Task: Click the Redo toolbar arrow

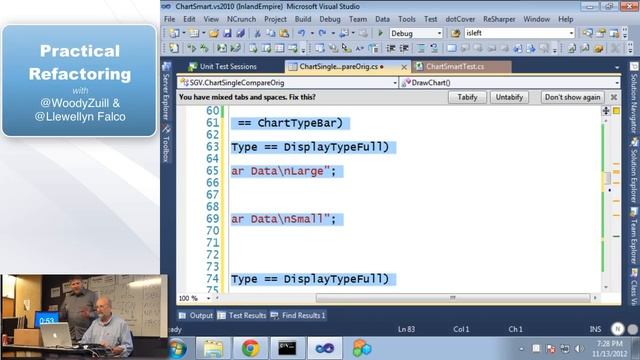Action: [x=322, y=33]
